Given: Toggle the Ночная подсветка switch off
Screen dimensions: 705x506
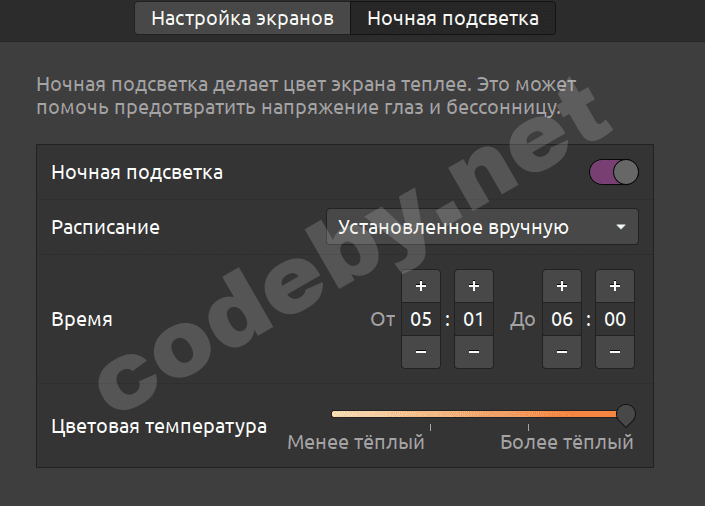Looking at the screenshot, I should [614, 172].
